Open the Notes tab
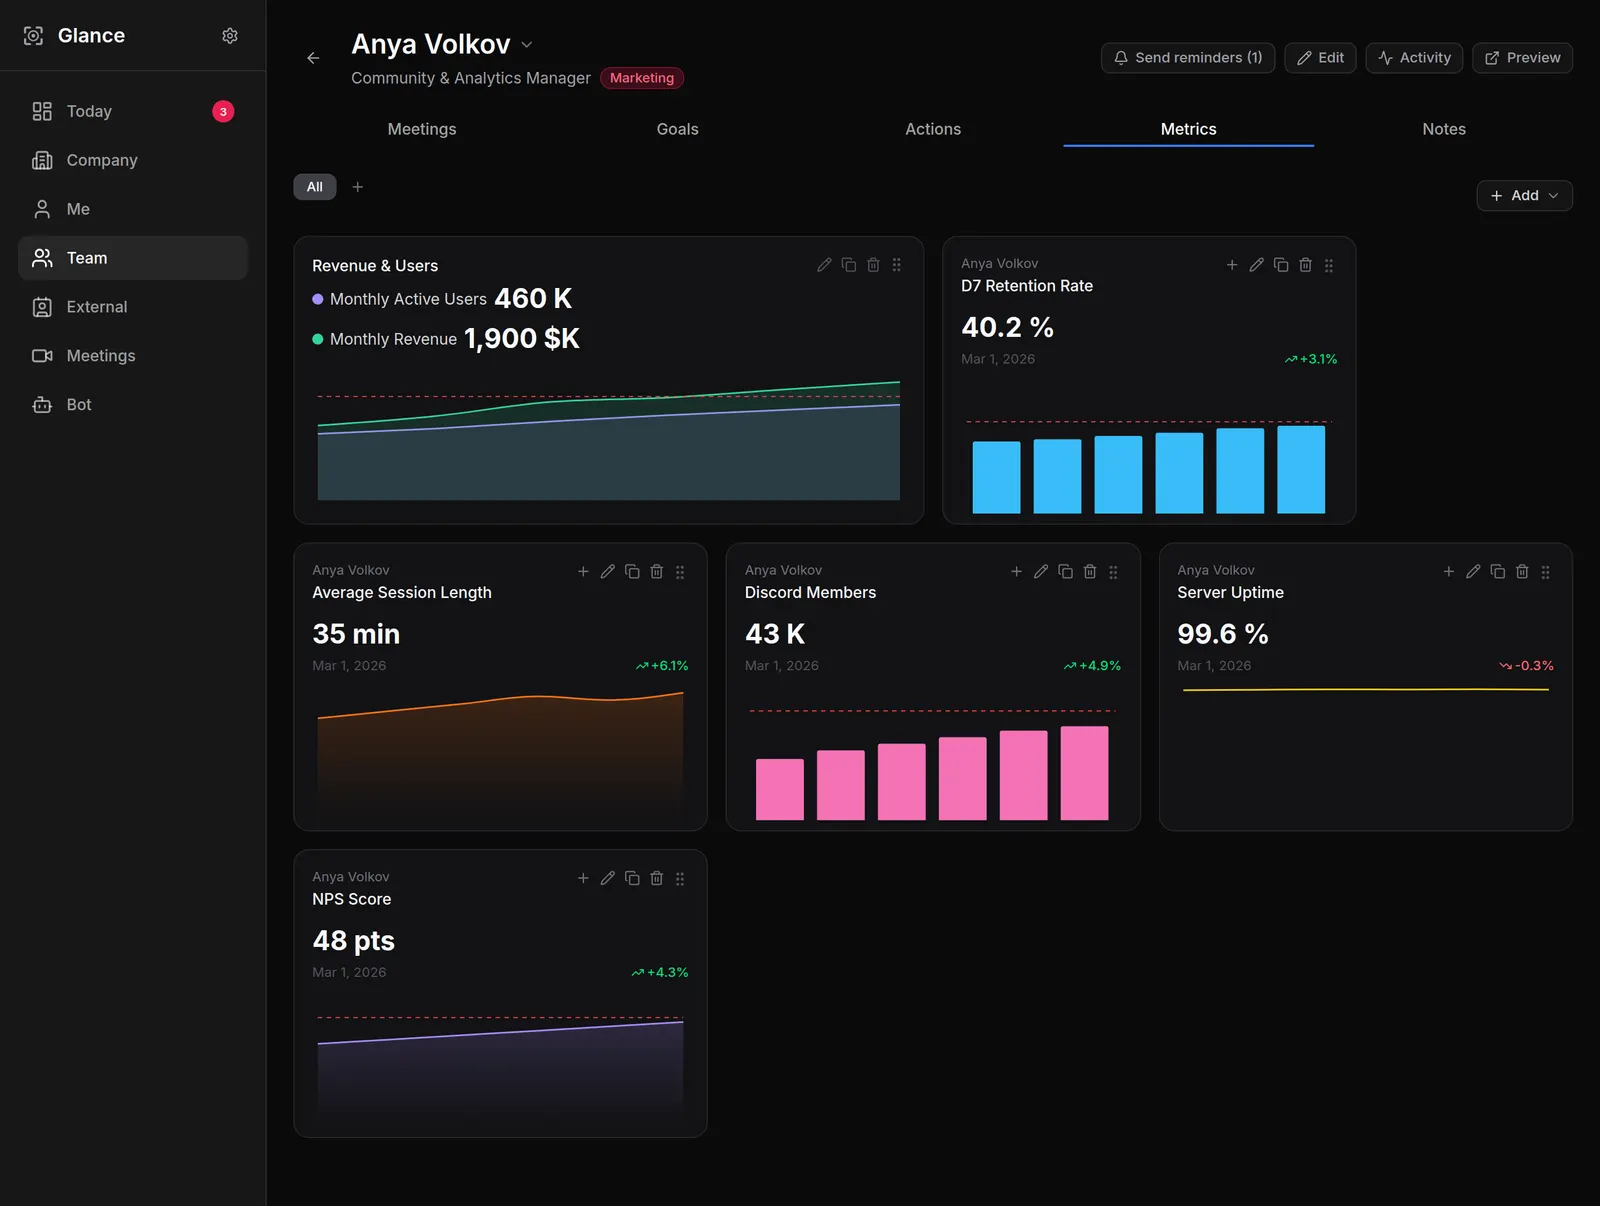This screenshot has height=1206, width=1600. 1444,129
